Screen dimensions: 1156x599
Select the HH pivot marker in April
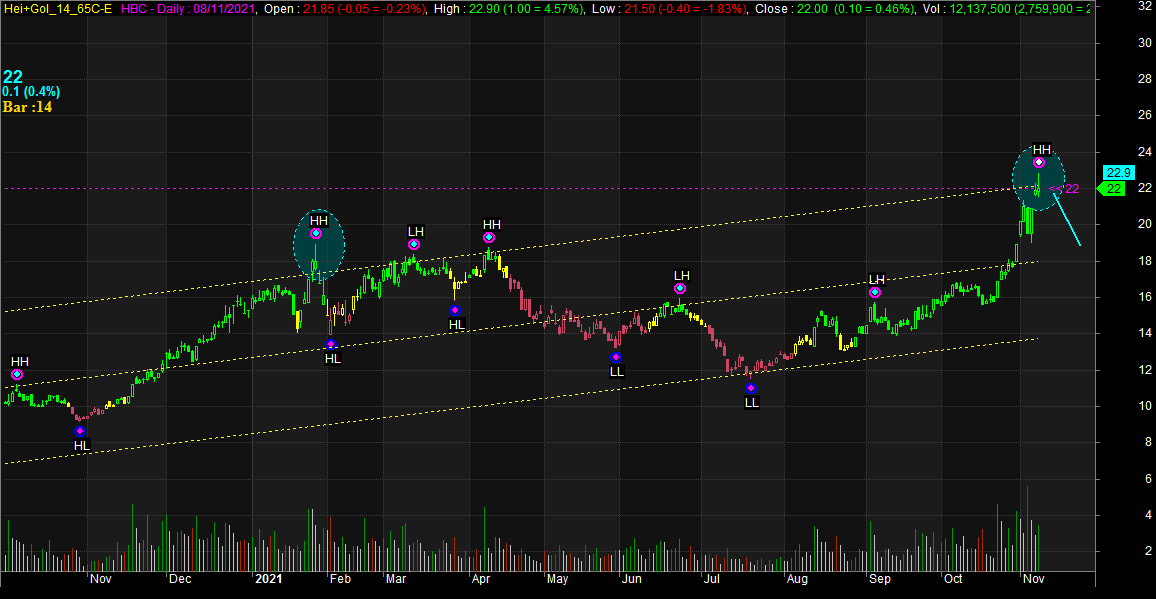click(x=489, y=238)
